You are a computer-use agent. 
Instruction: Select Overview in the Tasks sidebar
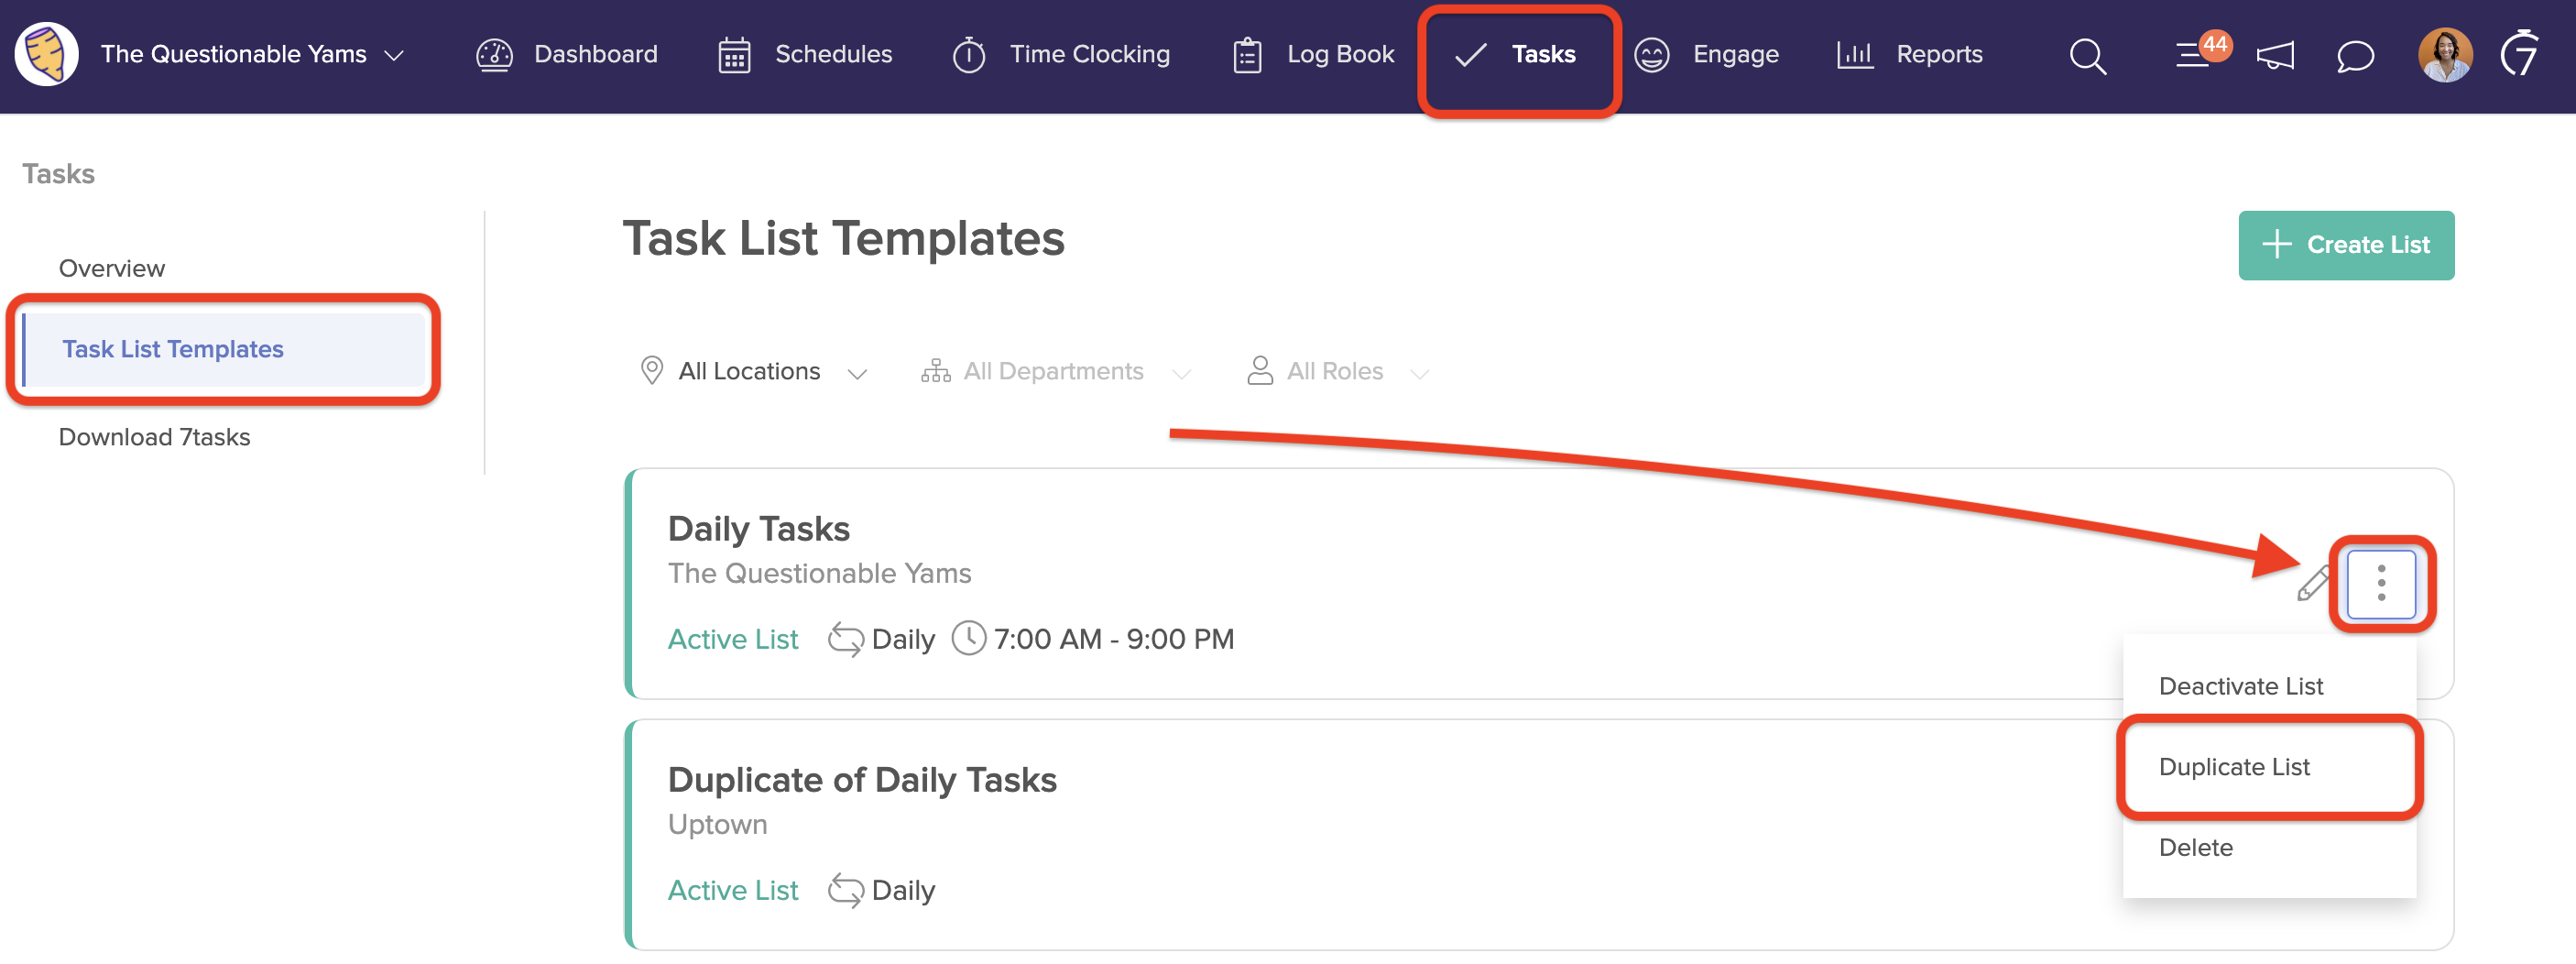click(x=112, y=268)
